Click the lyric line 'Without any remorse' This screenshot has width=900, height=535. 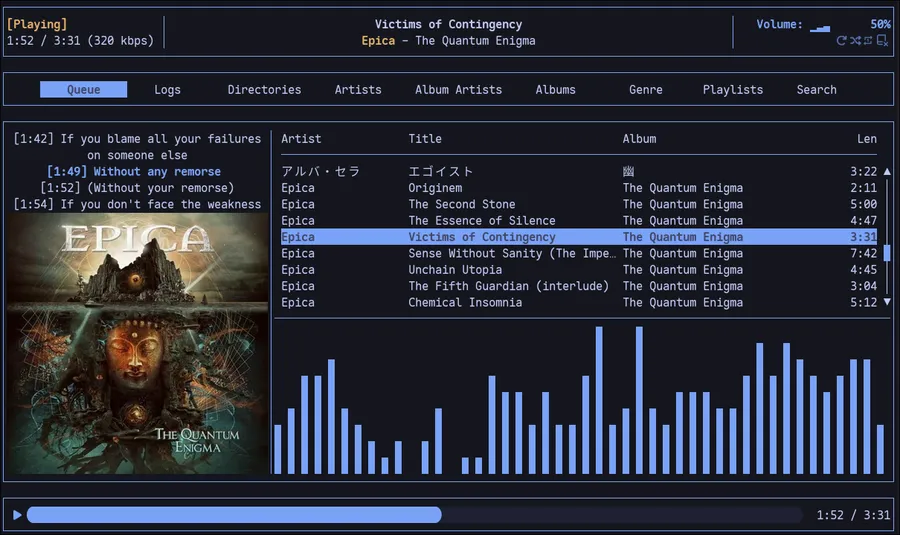click(x=134, y=172)
